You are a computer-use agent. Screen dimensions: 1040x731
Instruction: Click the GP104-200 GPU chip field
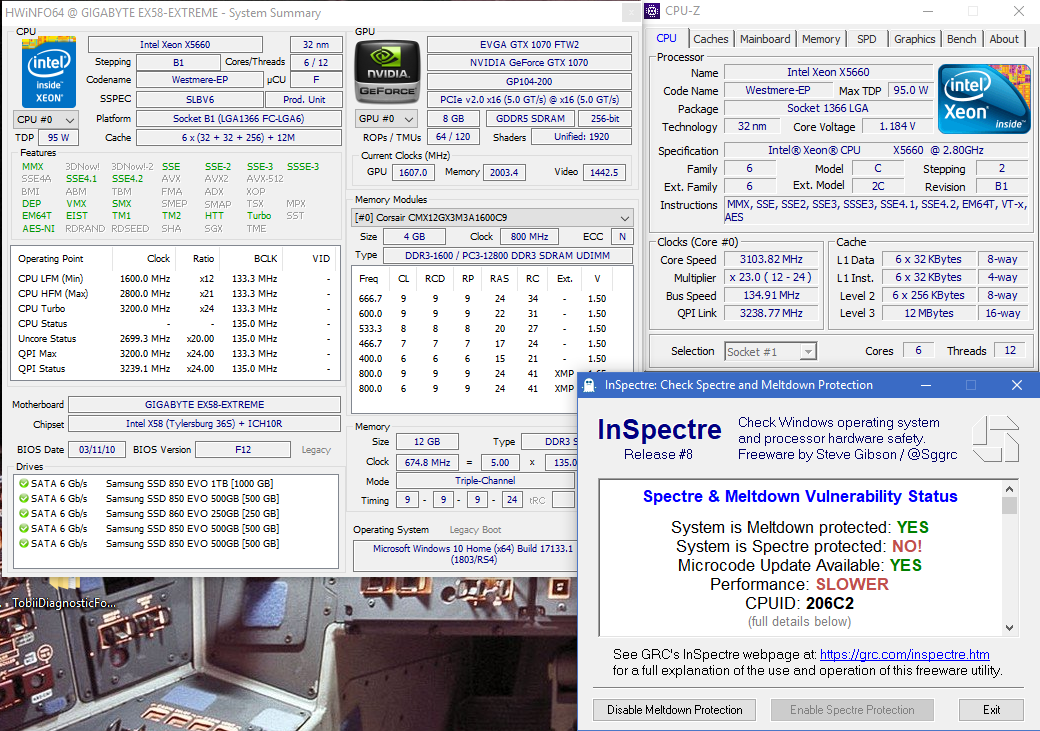[529, 82]
